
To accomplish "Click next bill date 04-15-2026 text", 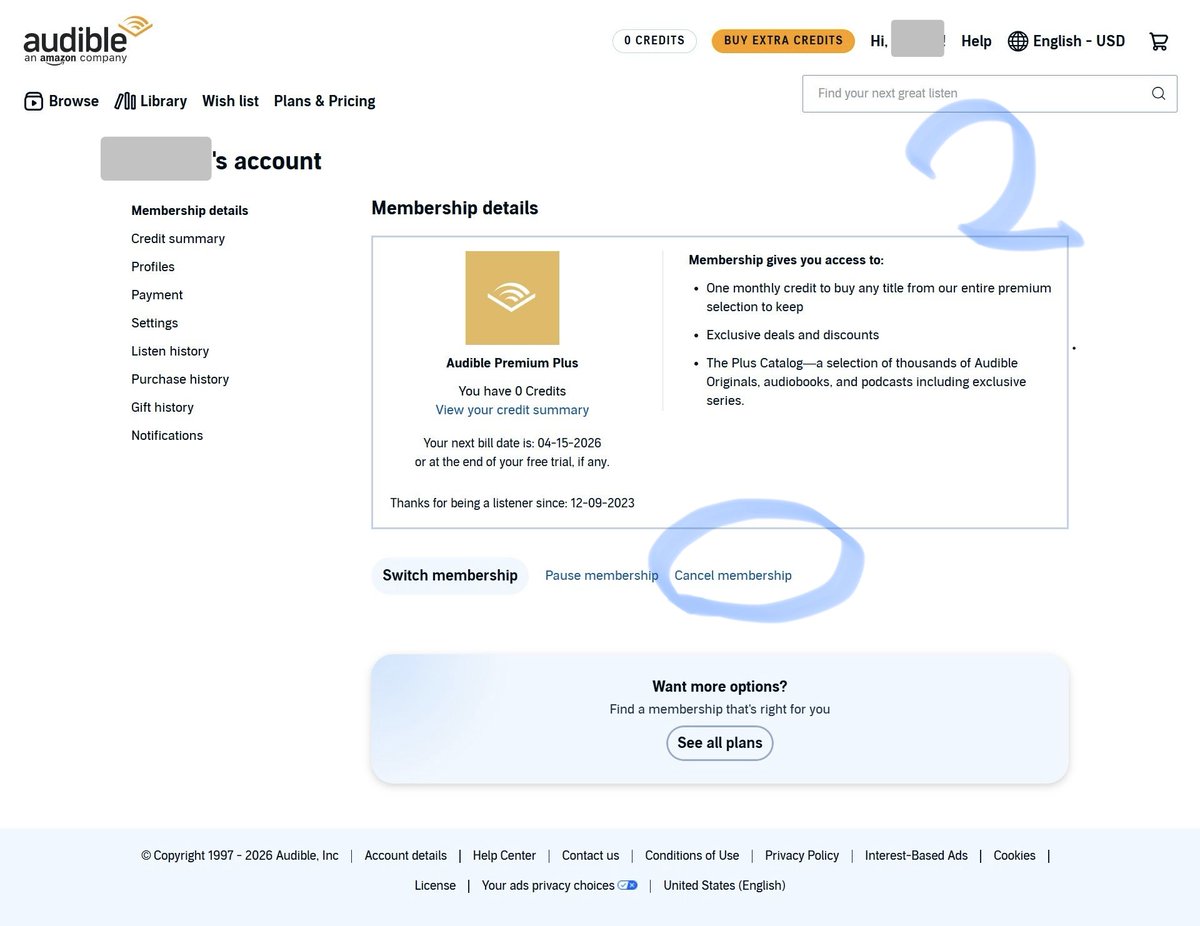I will point(512,443).
